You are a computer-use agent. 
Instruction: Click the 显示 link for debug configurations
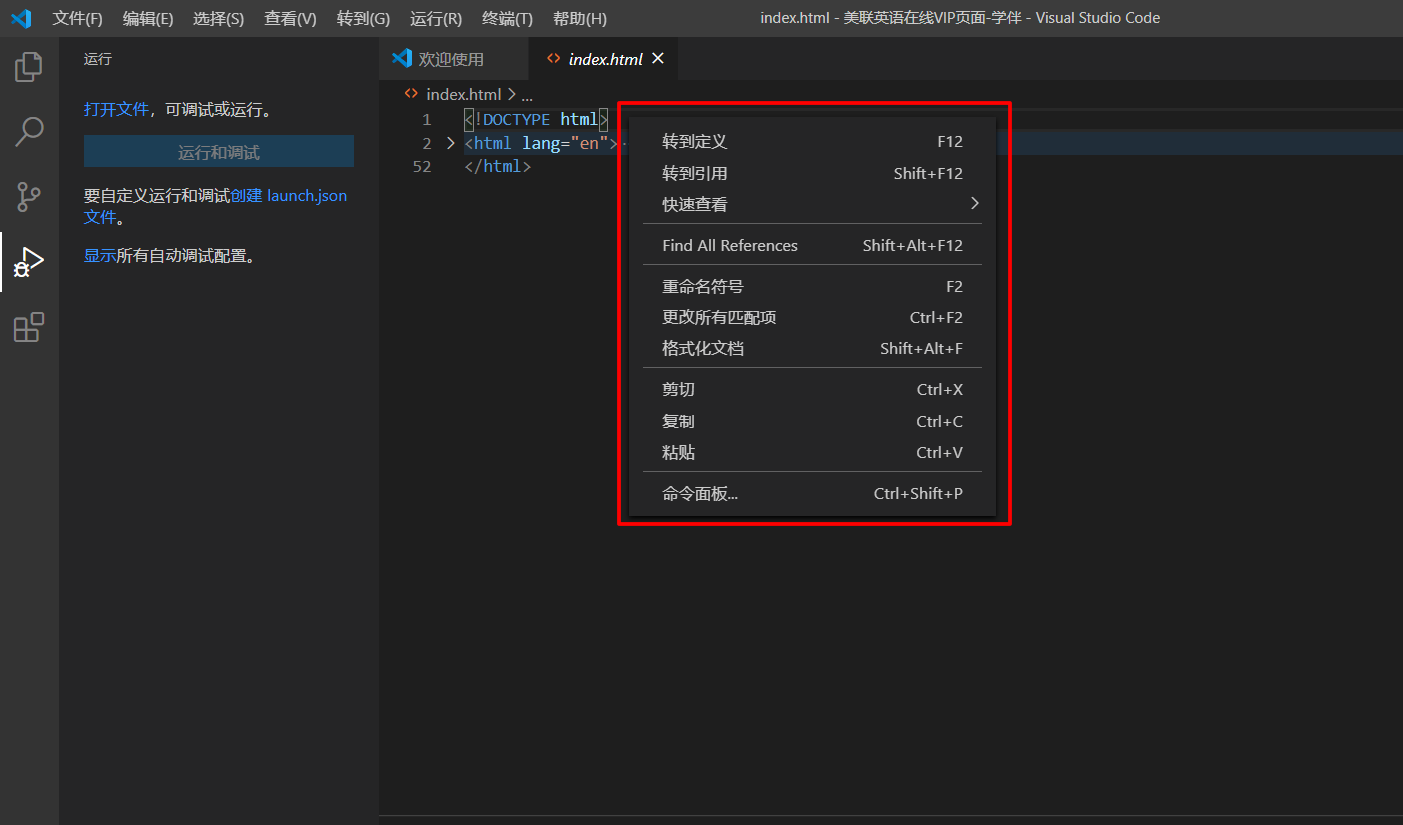coord(100,256)
